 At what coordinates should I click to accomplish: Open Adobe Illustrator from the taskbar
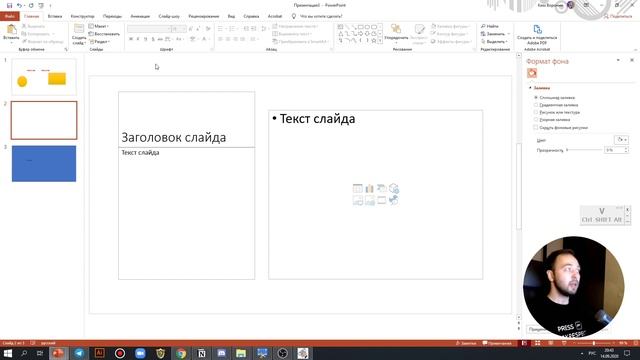(x=99, y=353)
